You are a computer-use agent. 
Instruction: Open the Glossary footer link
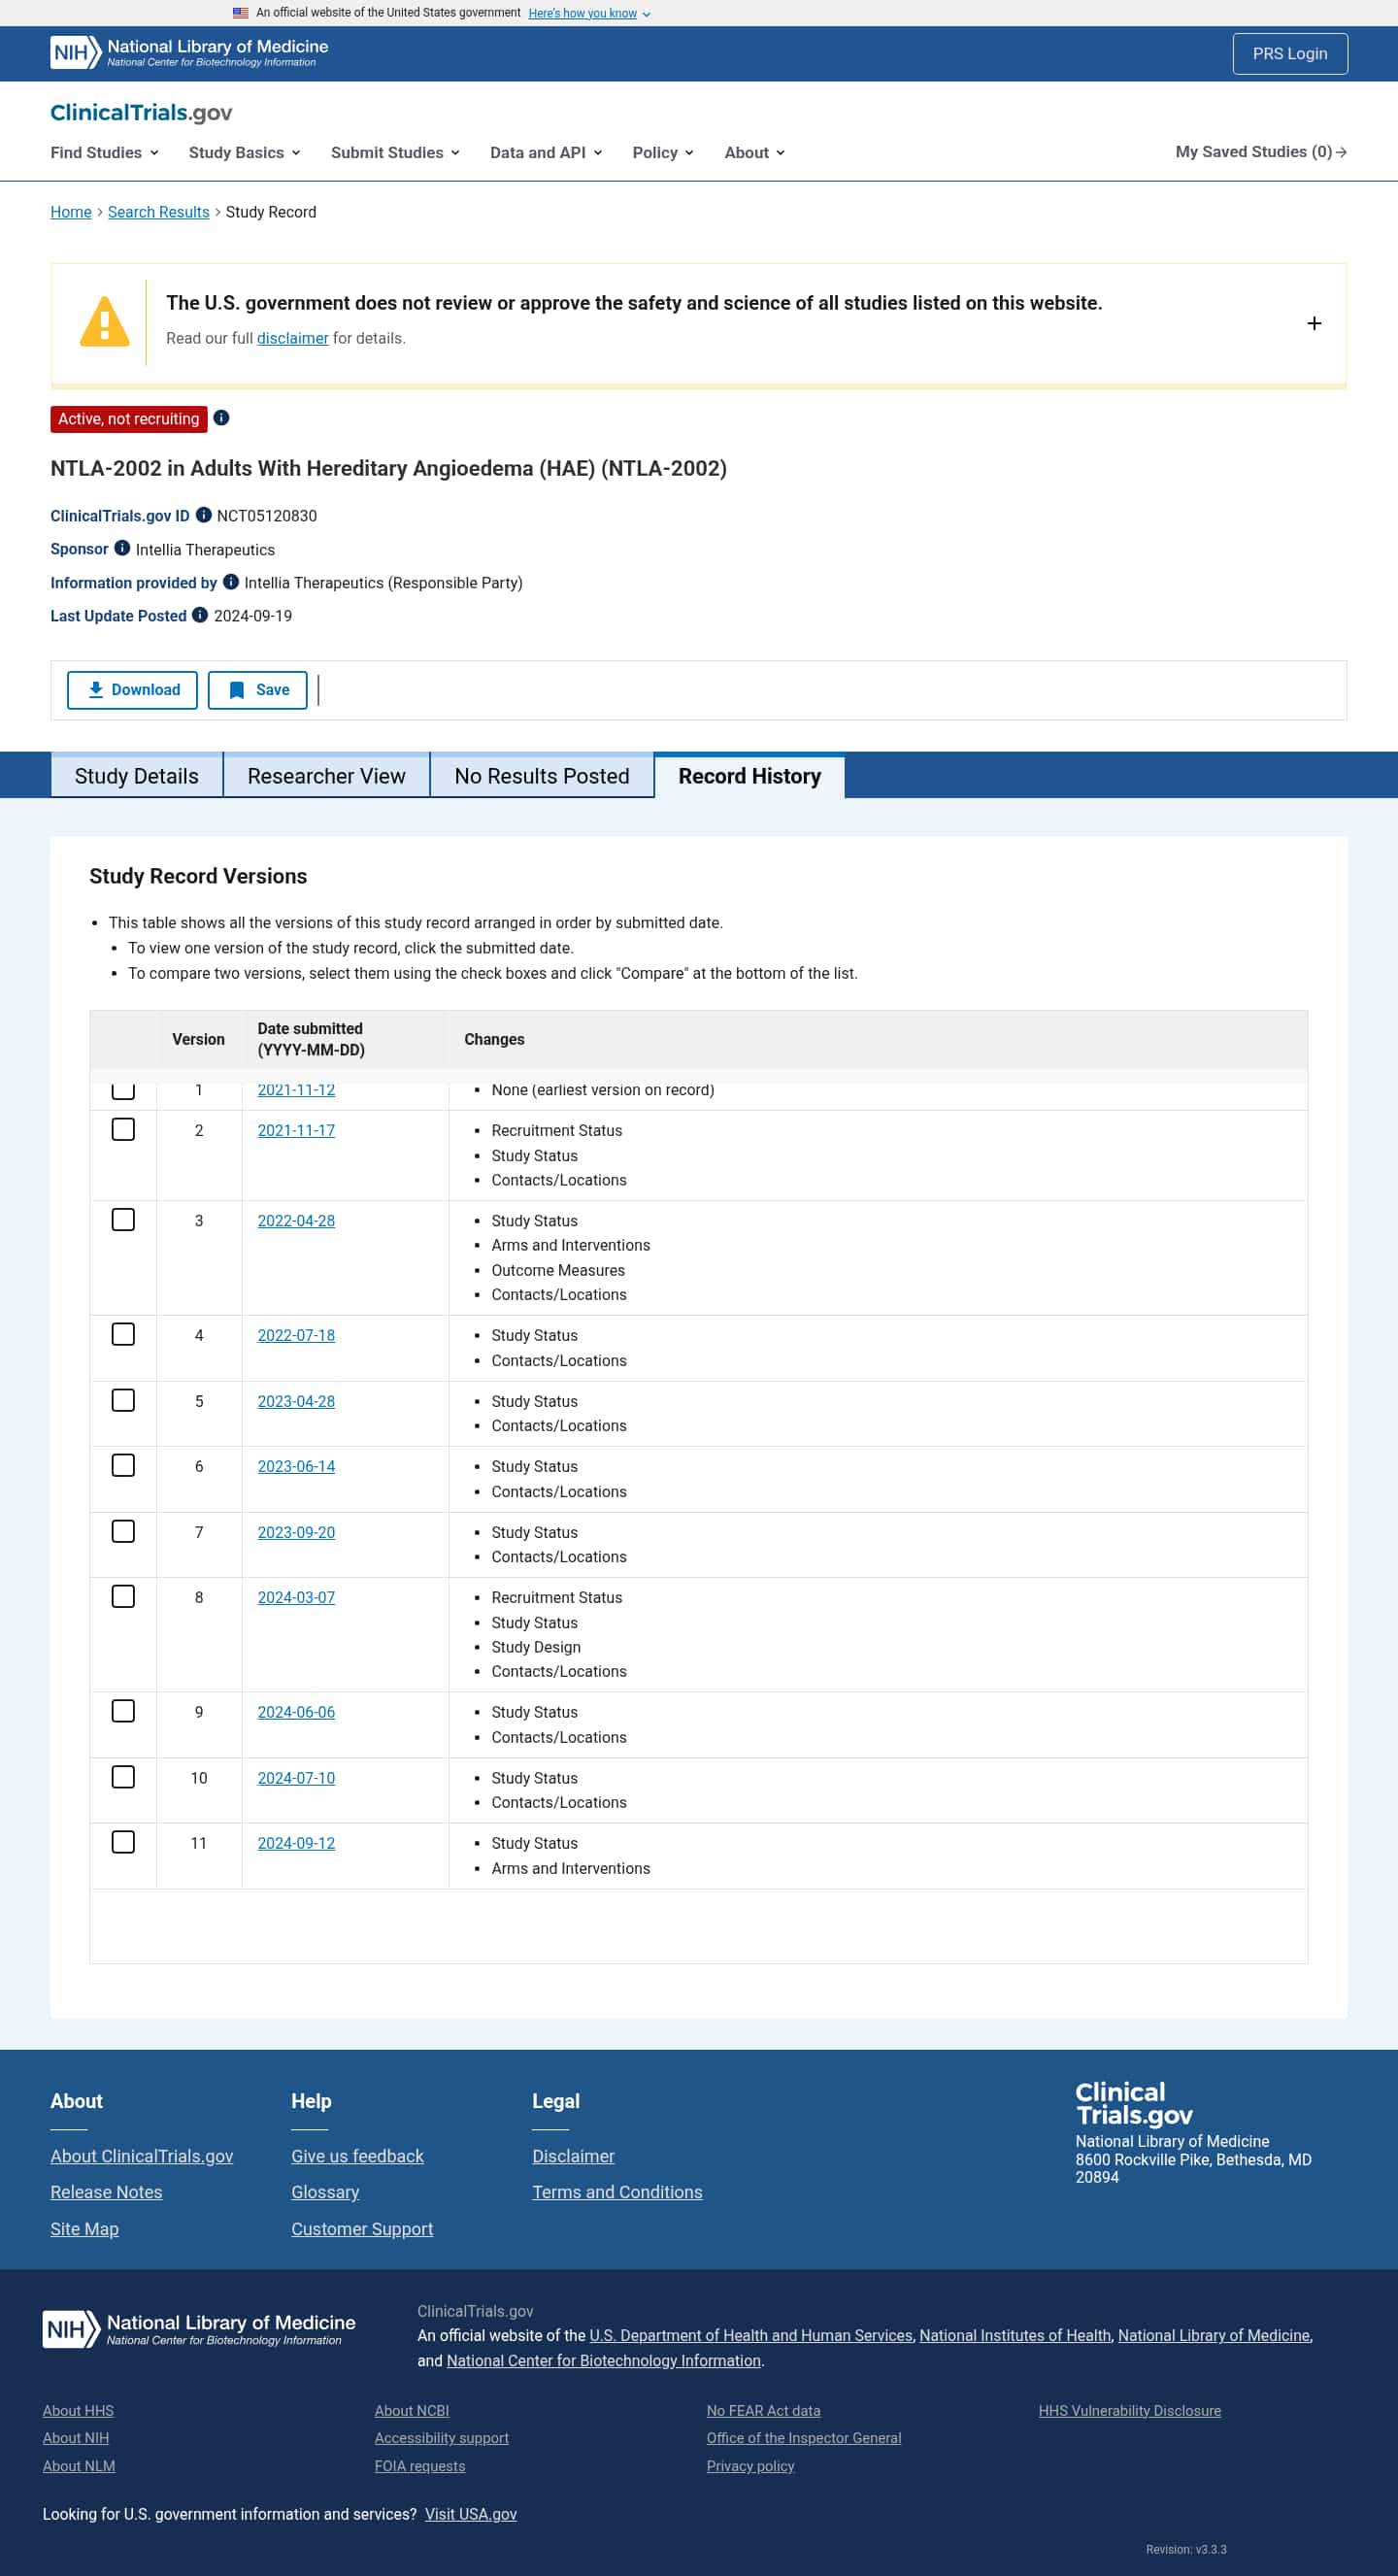point(325,2192)
